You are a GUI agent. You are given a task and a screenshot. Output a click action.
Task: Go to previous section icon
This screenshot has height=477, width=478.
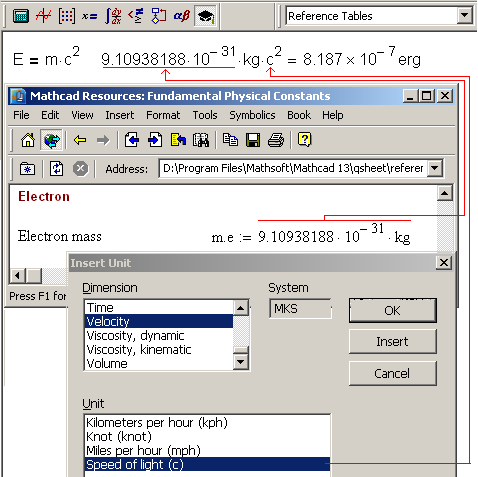point(132,140)
